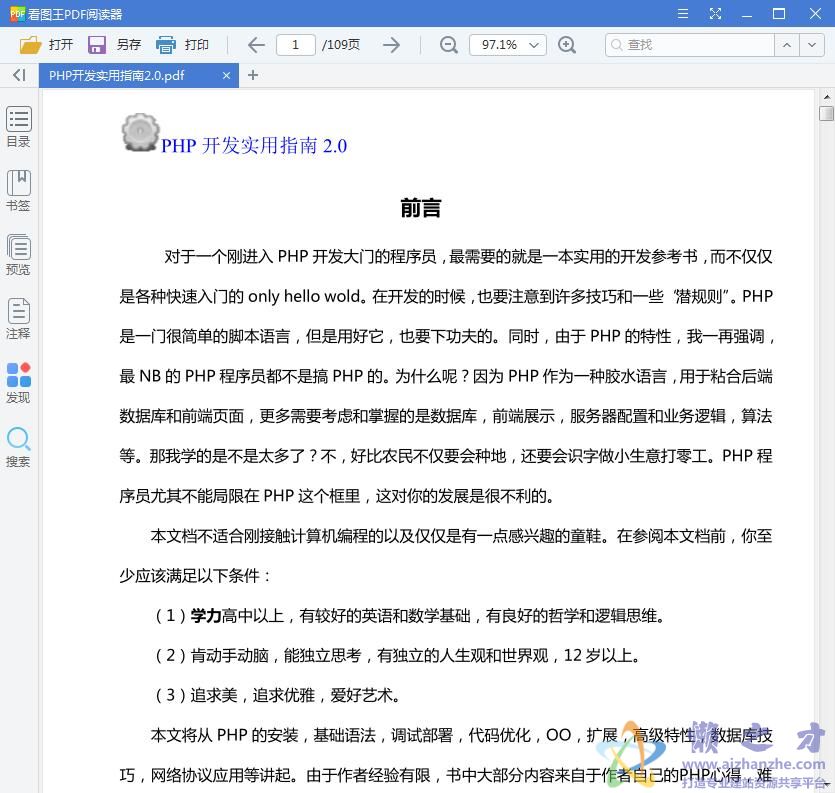Click the text only hello wold
This screenshot has width=835, height=793.
click(x=305, y=296)
